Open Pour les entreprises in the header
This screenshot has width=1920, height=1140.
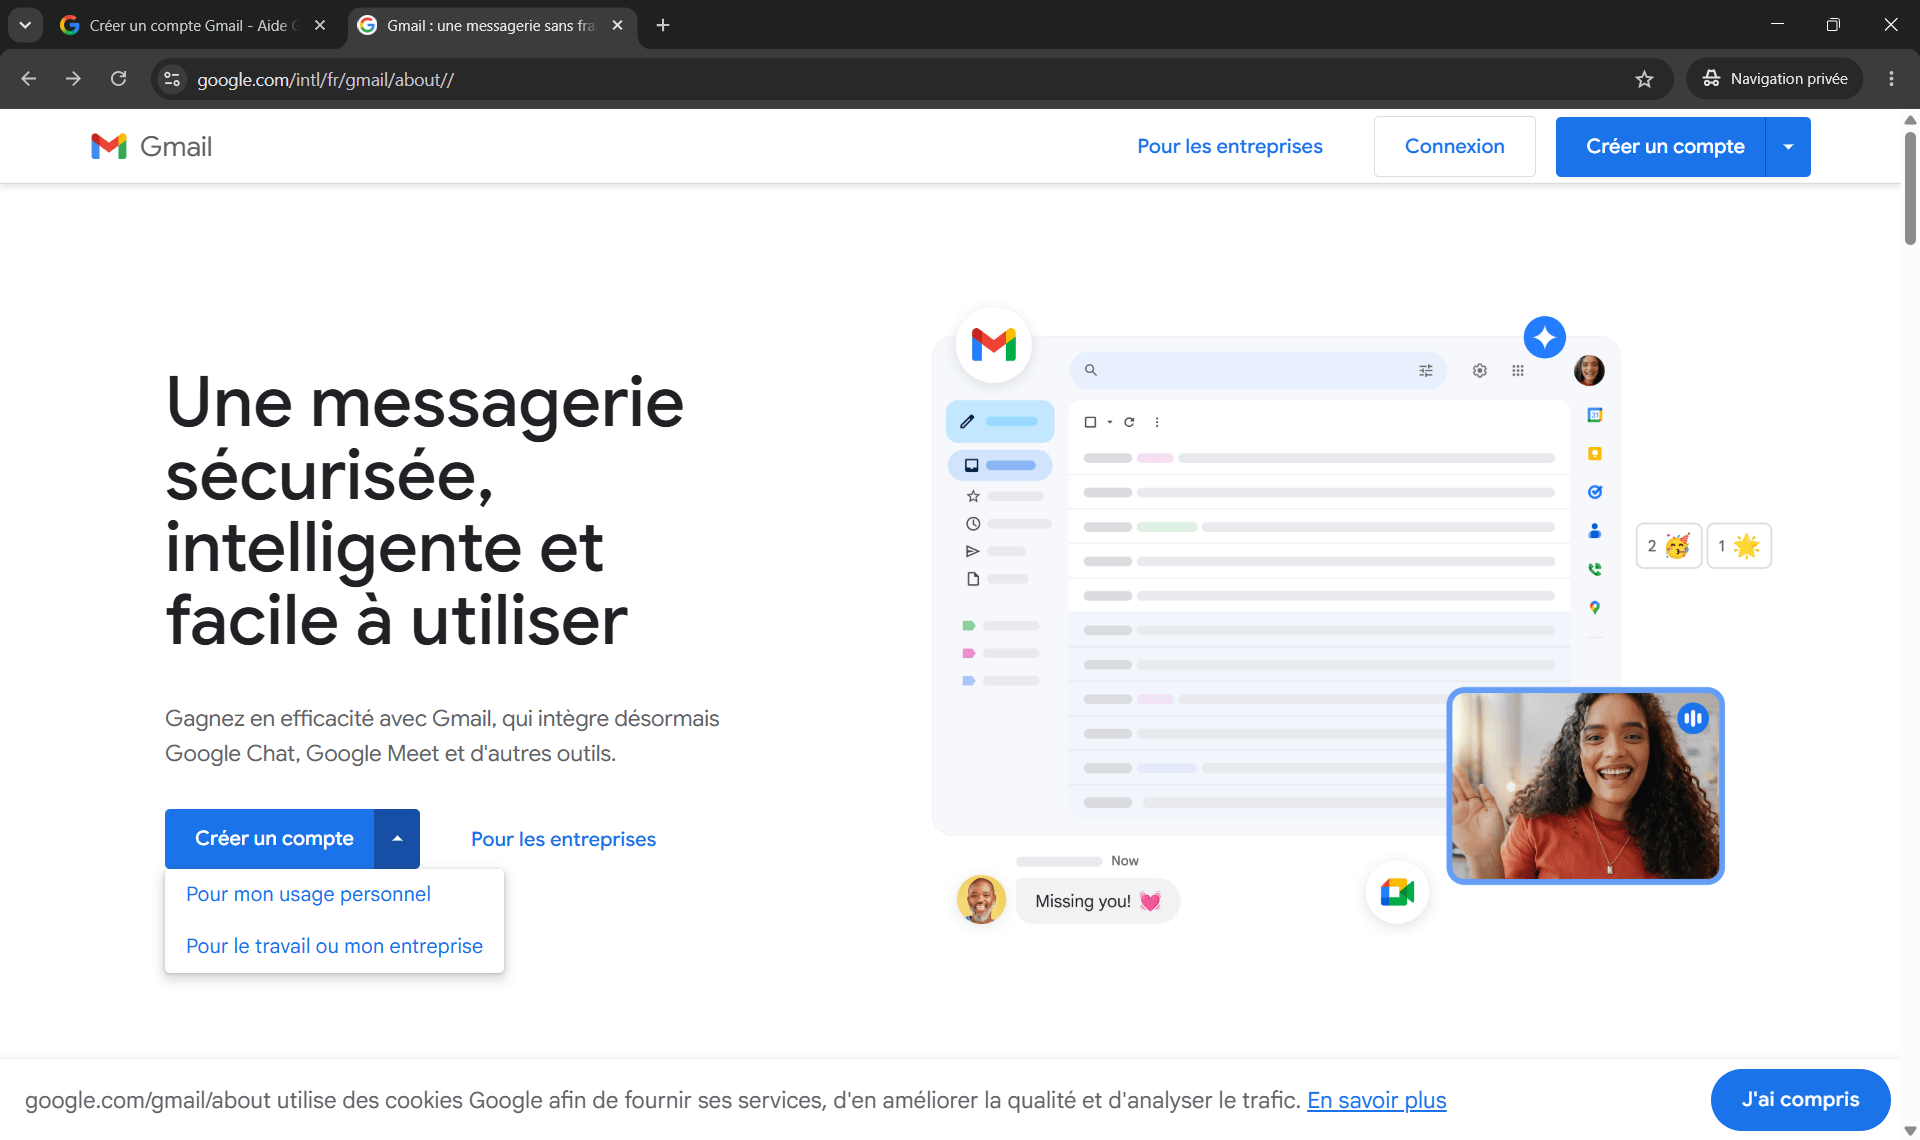pyautogui.click(x=1230, y=146)
